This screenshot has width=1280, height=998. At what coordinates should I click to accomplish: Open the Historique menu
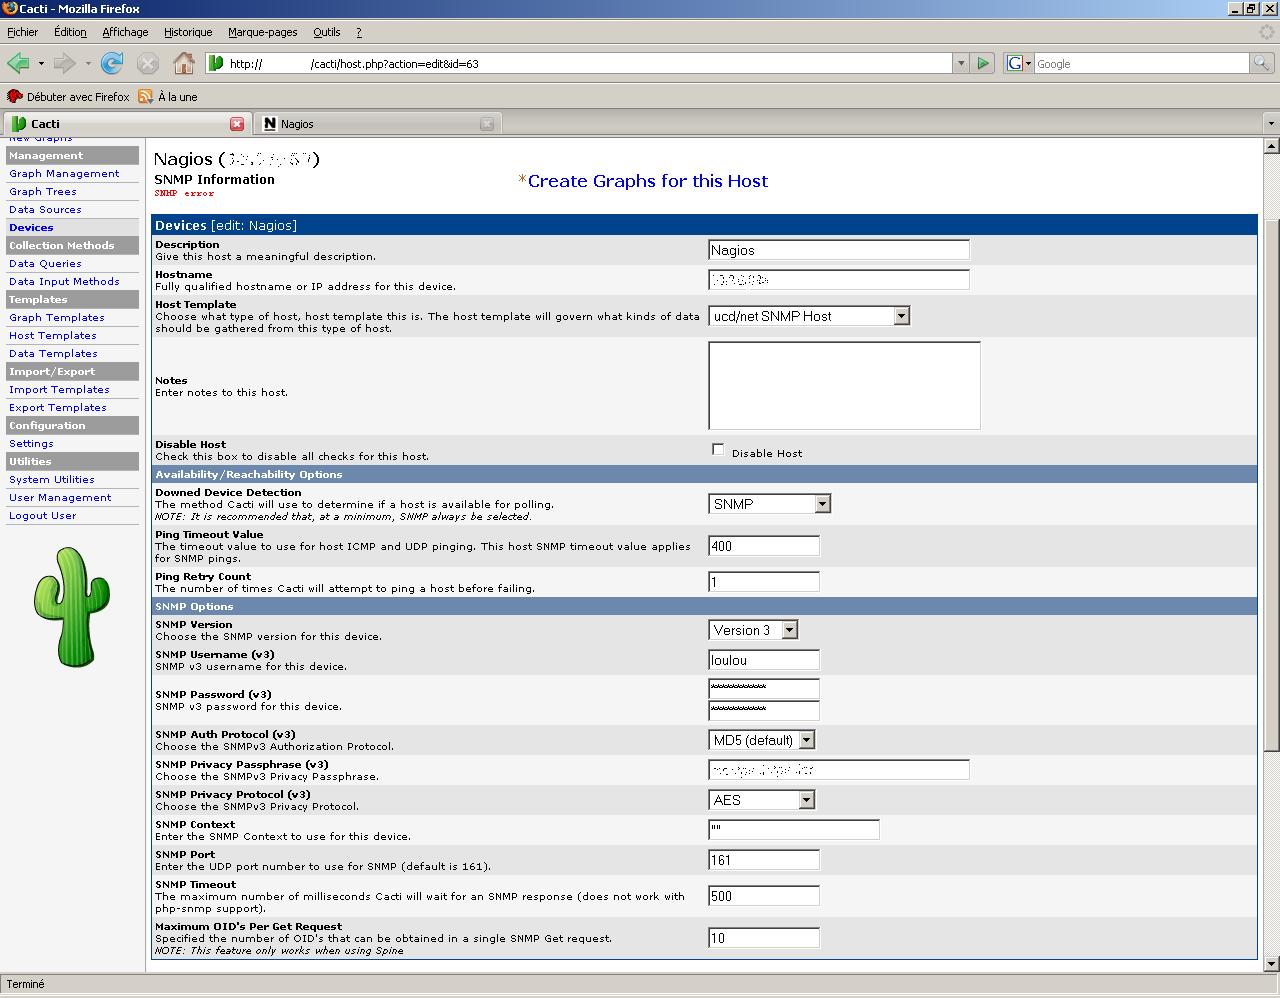(188, 32)
